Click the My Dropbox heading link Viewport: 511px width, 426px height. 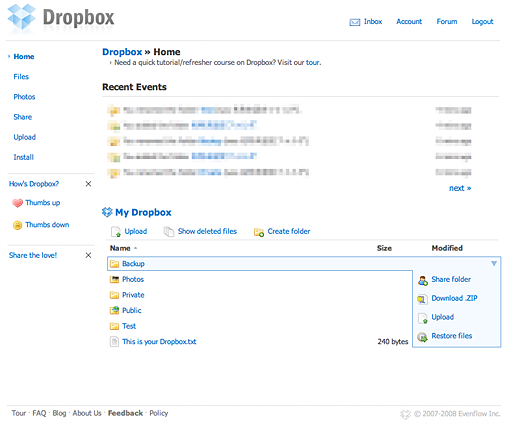coord(143,212)
